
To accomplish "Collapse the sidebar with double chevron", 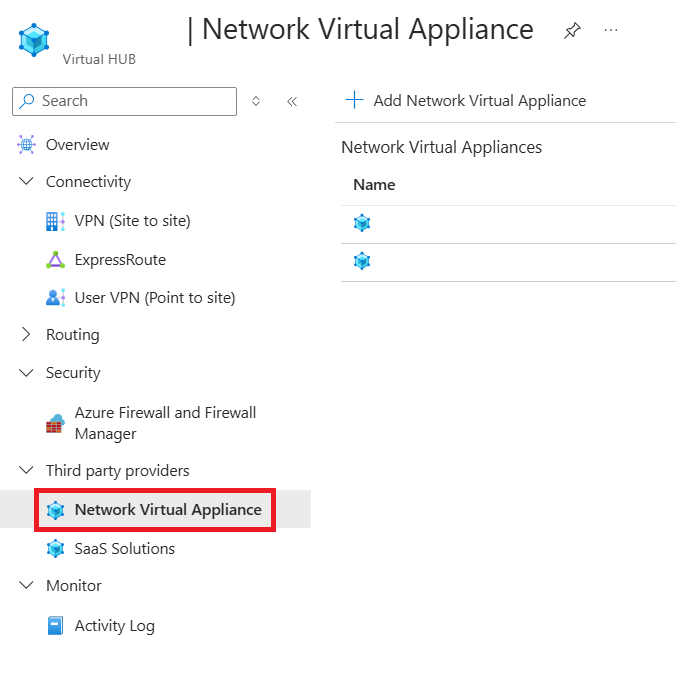I will click(292, 101).
